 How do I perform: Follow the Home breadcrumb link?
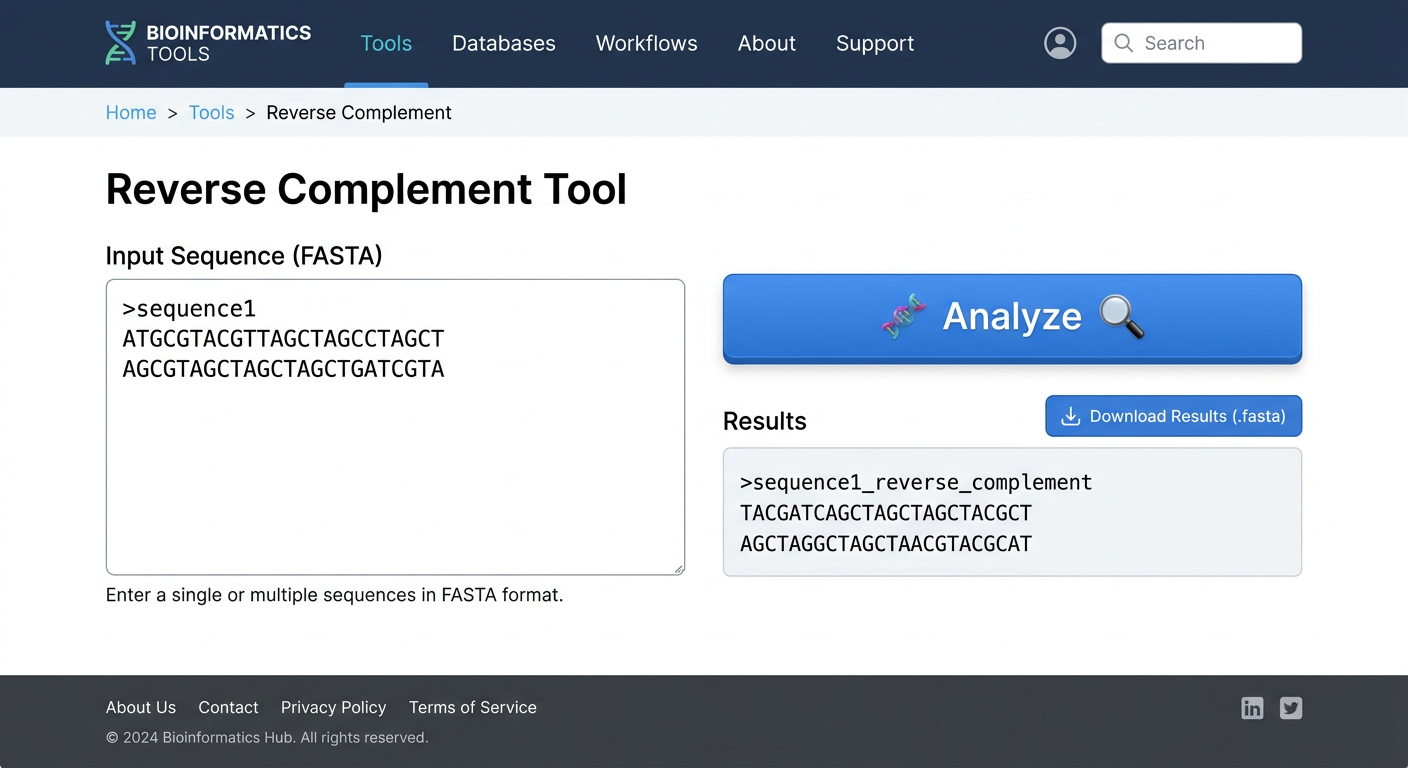pyautogui.click(x=131, y=113)
